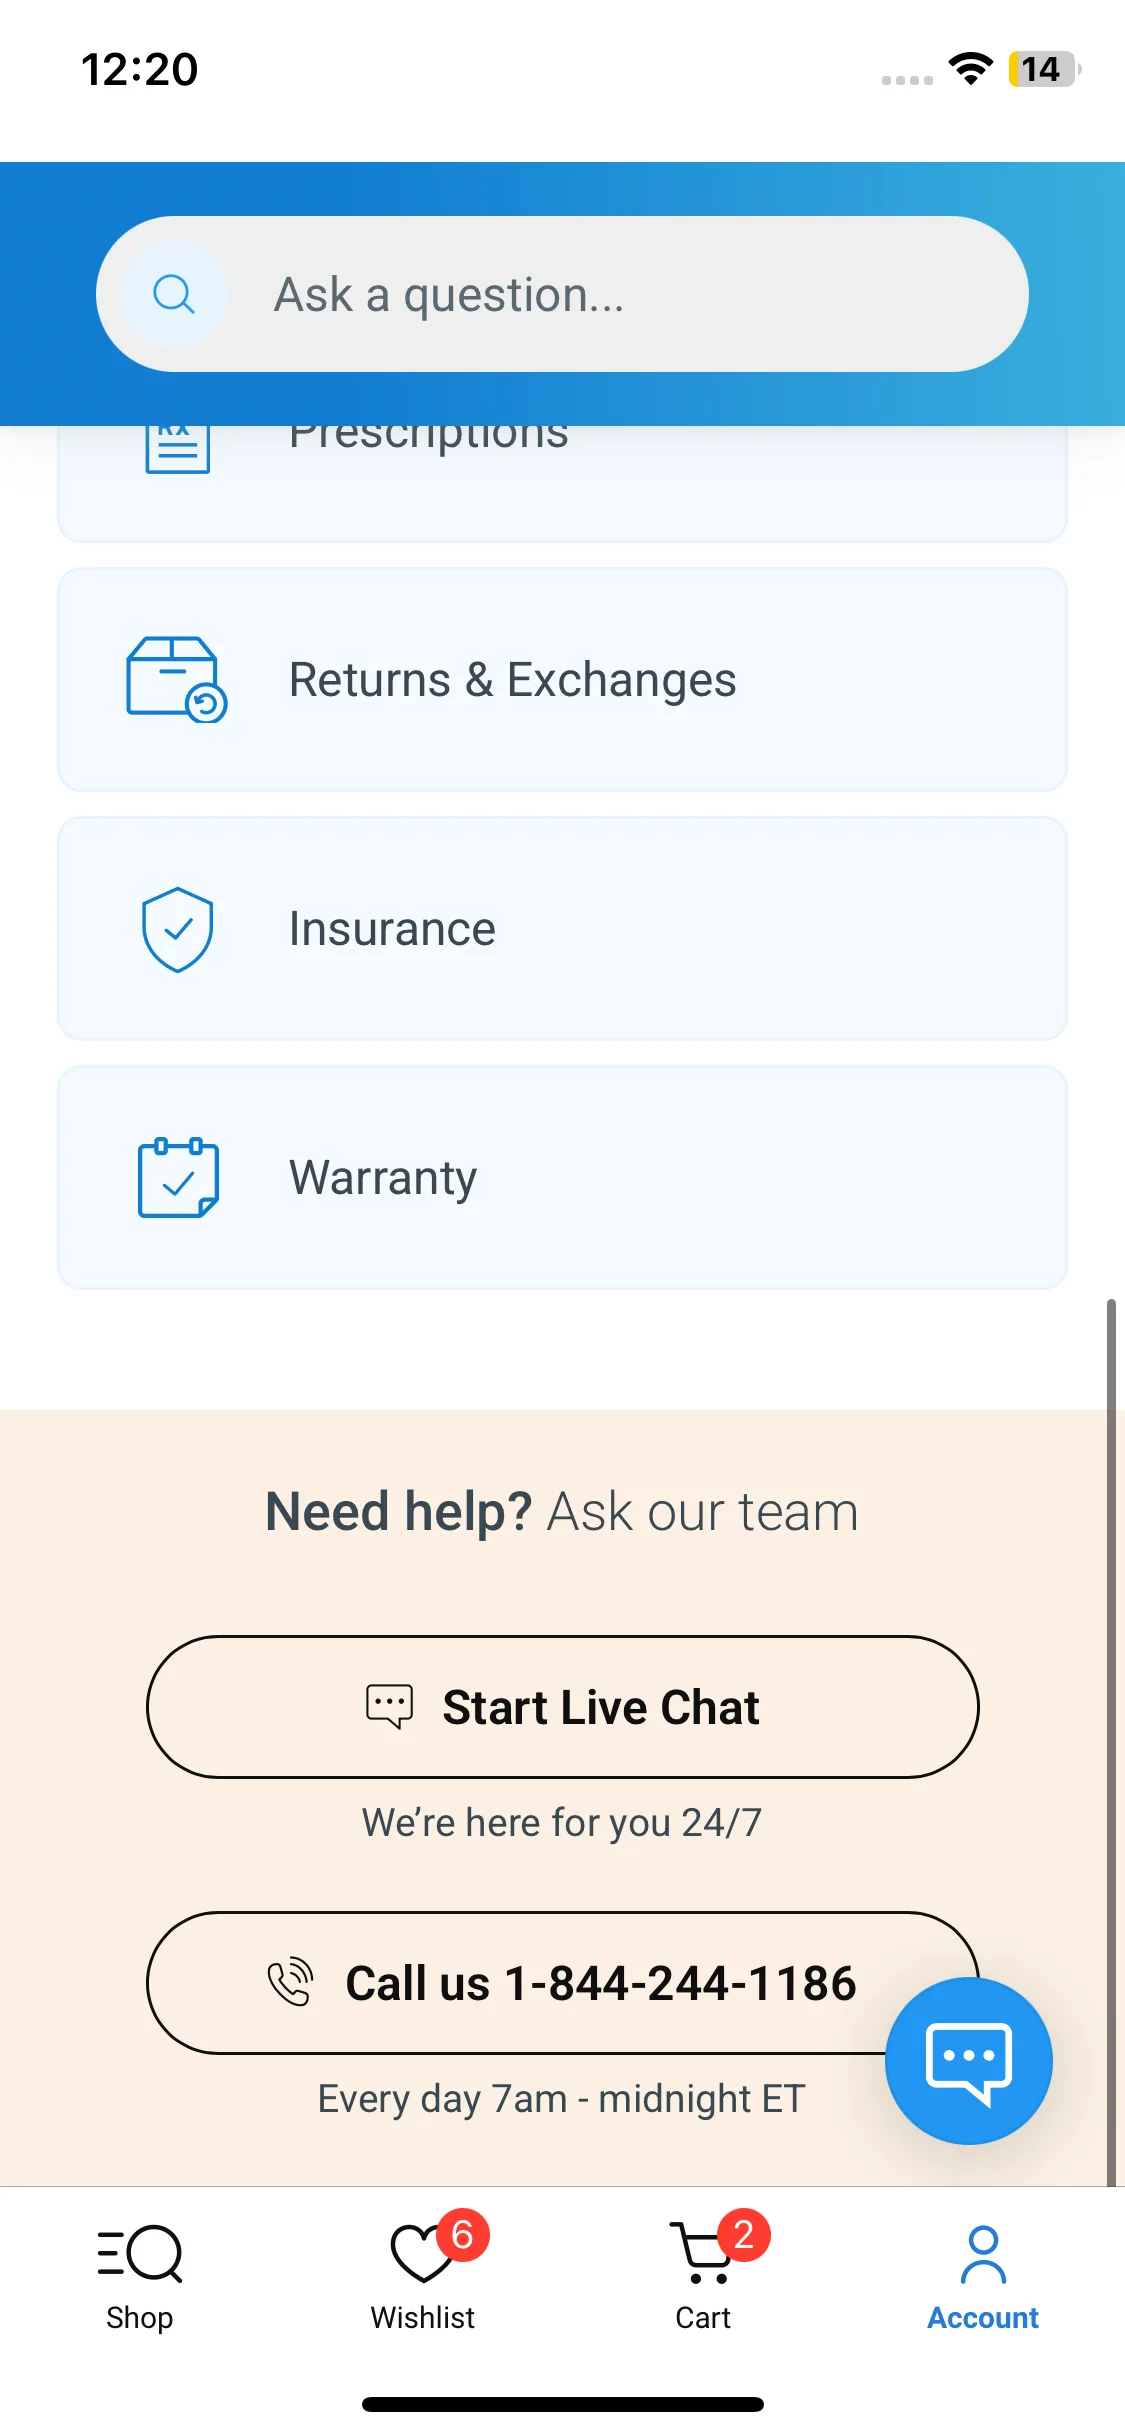Tap the Warranty calendar icon
Image resolution: width=1125 pixels, height=2436 pixels.
tap(177, 1178)
